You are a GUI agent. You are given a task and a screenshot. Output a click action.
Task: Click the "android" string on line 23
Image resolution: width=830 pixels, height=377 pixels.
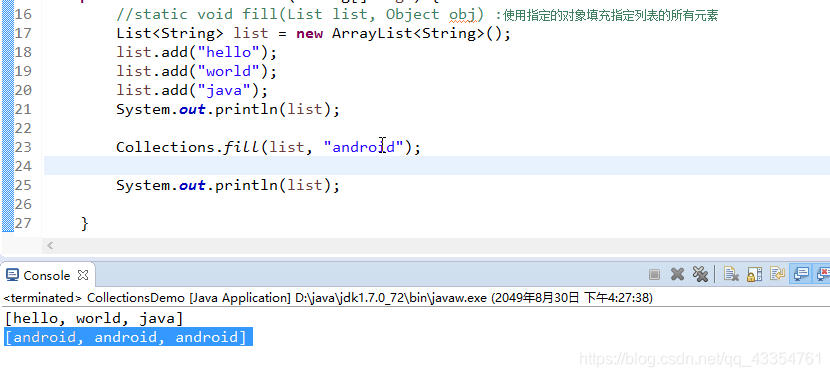(x=364, y=147)
